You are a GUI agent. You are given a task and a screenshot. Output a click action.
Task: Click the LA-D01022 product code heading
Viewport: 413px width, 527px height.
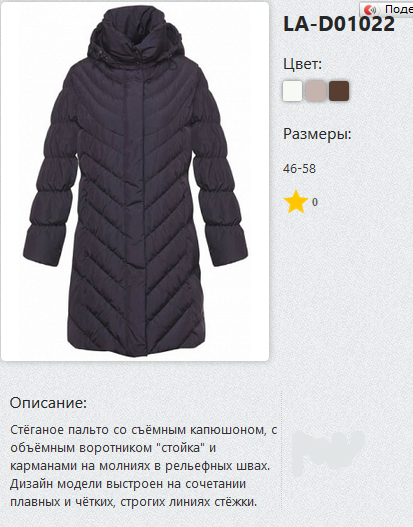(339, 24)
